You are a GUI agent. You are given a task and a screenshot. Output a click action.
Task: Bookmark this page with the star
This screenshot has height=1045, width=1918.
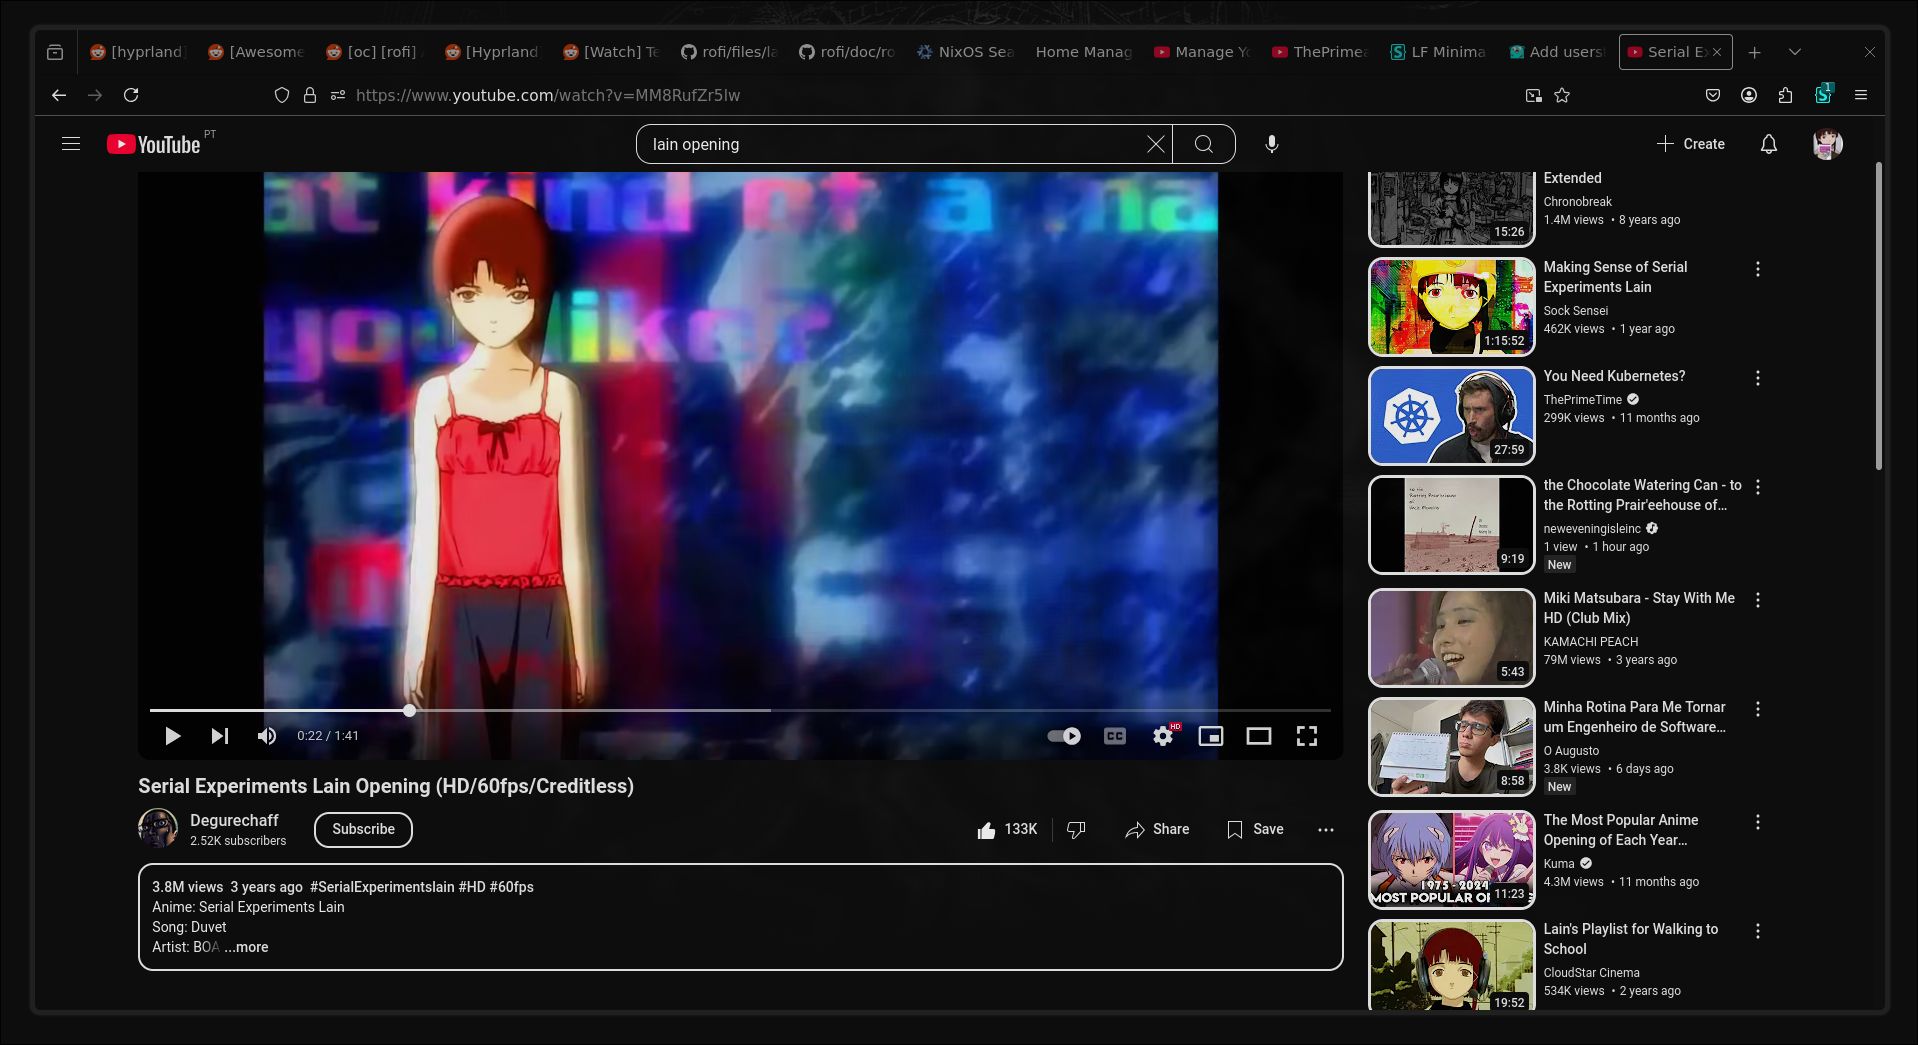point(1562,95)
